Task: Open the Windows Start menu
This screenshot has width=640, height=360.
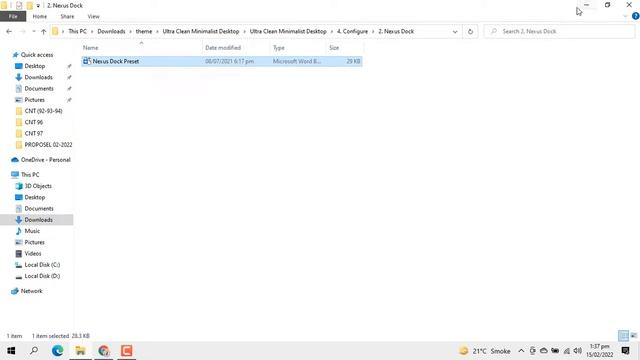Action: click(11, 351)
